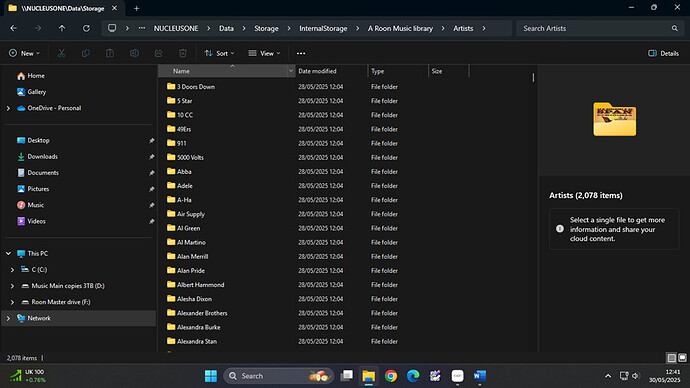The image size is (690, 388).
Task: Click the Storage breadcrumb segment
Action: pos(266,28)
